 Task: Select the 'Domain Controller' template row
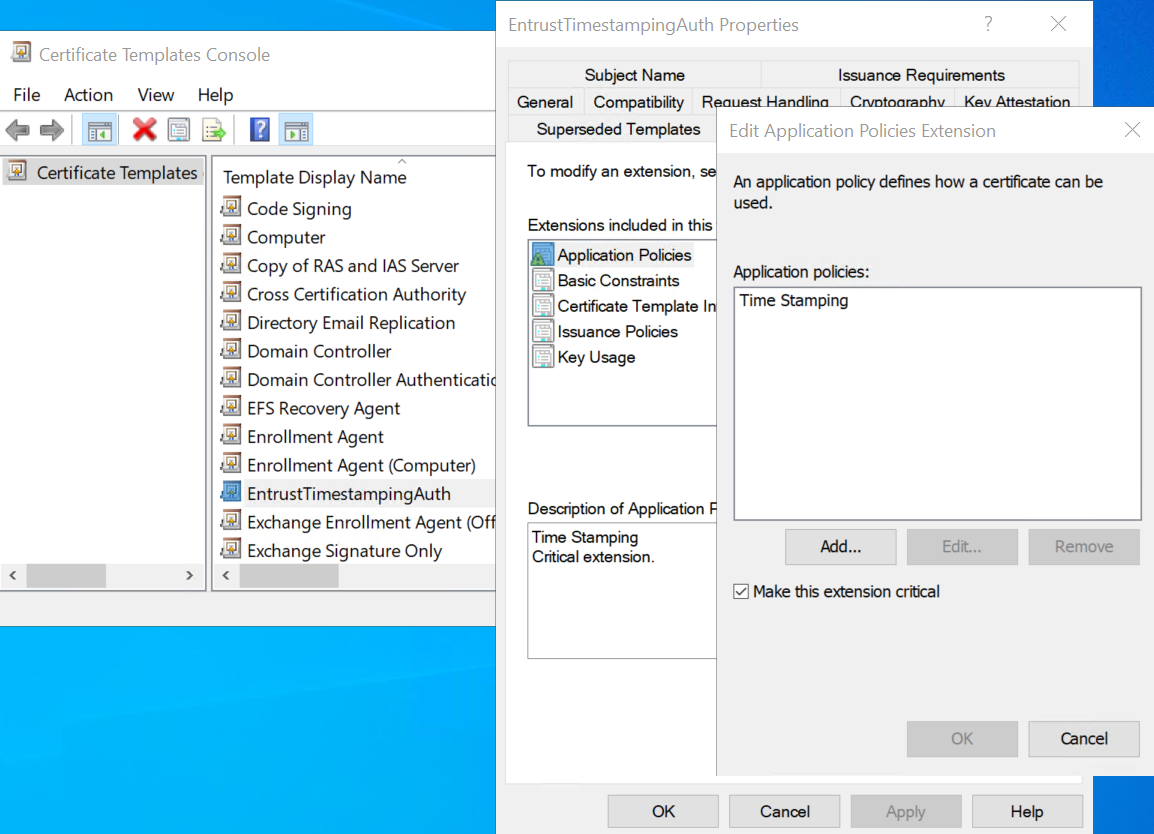319,351
